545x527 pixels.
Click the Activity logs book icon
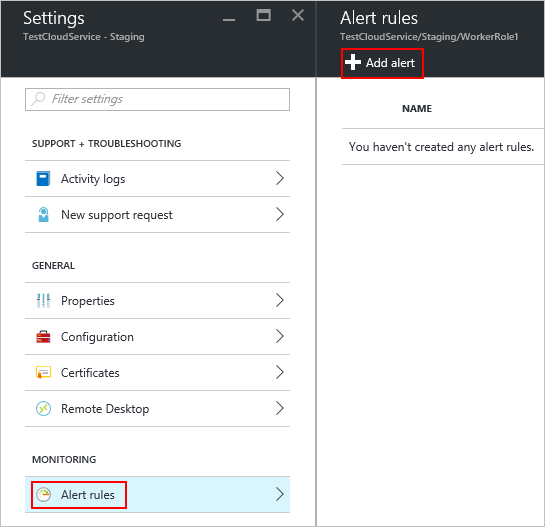[x=43, y=179]
